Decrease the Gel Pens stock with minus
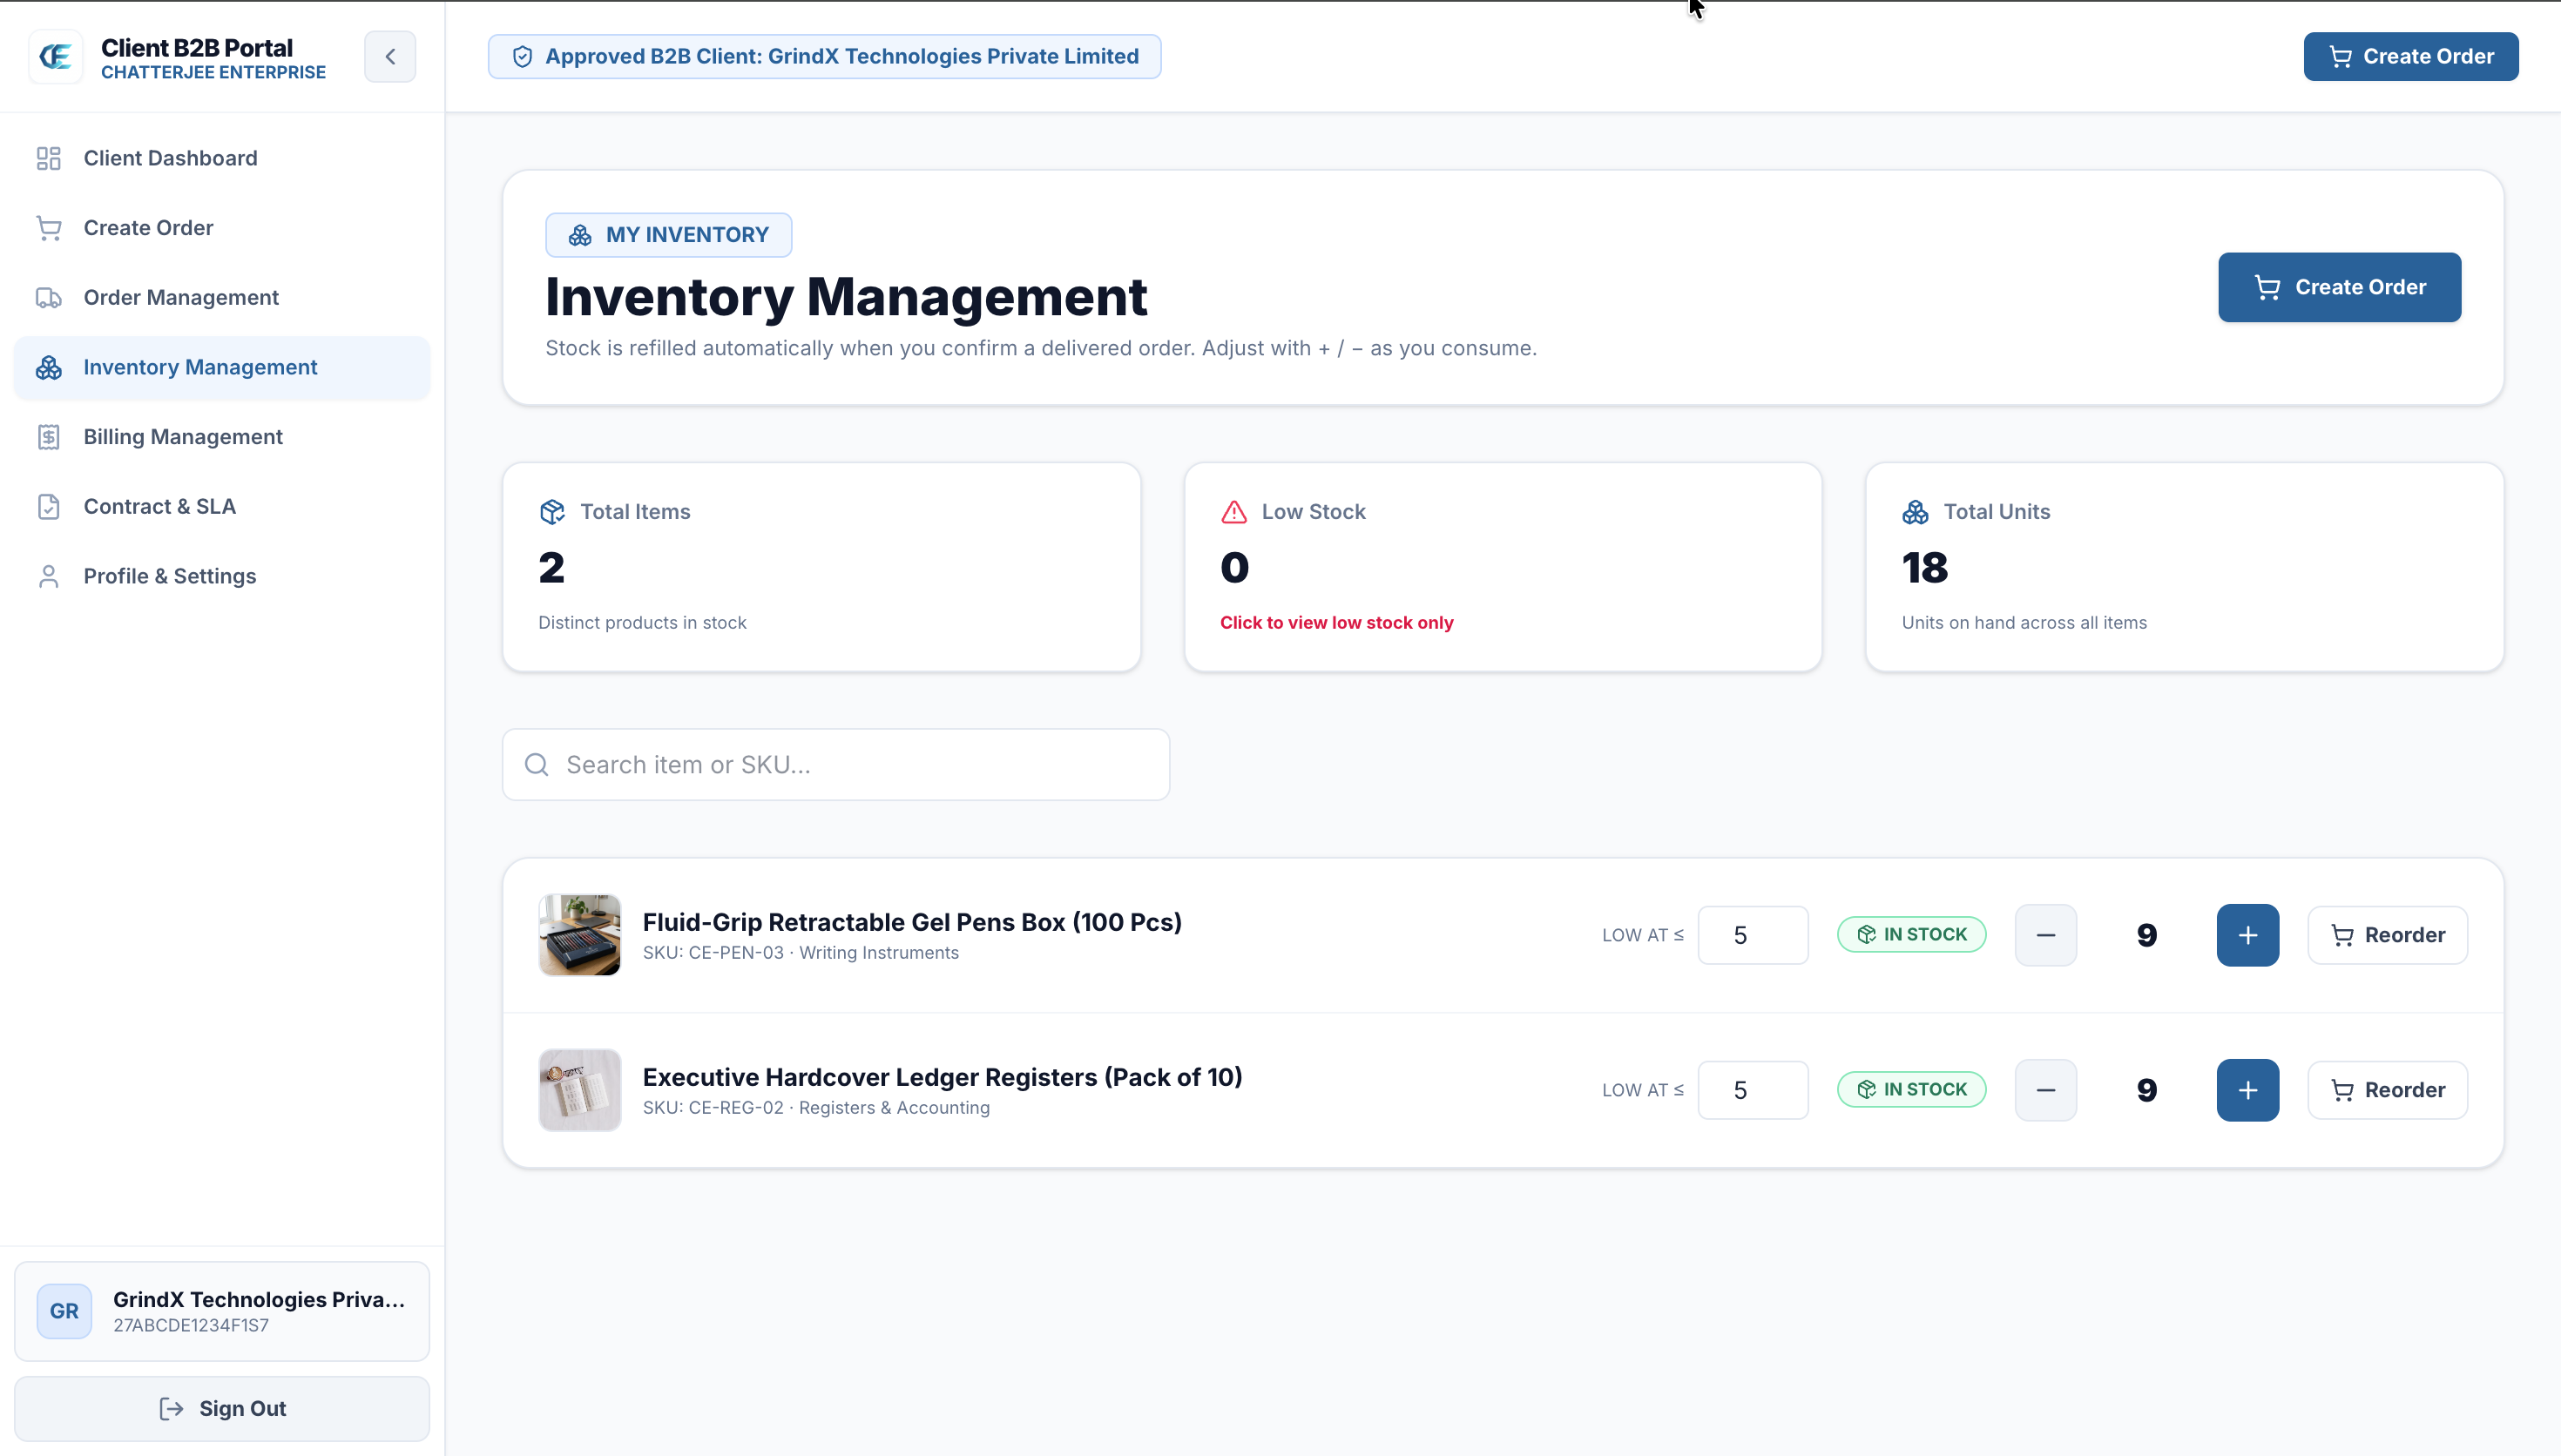The image size is (2561, 1456). click(x=2046, y=935)
